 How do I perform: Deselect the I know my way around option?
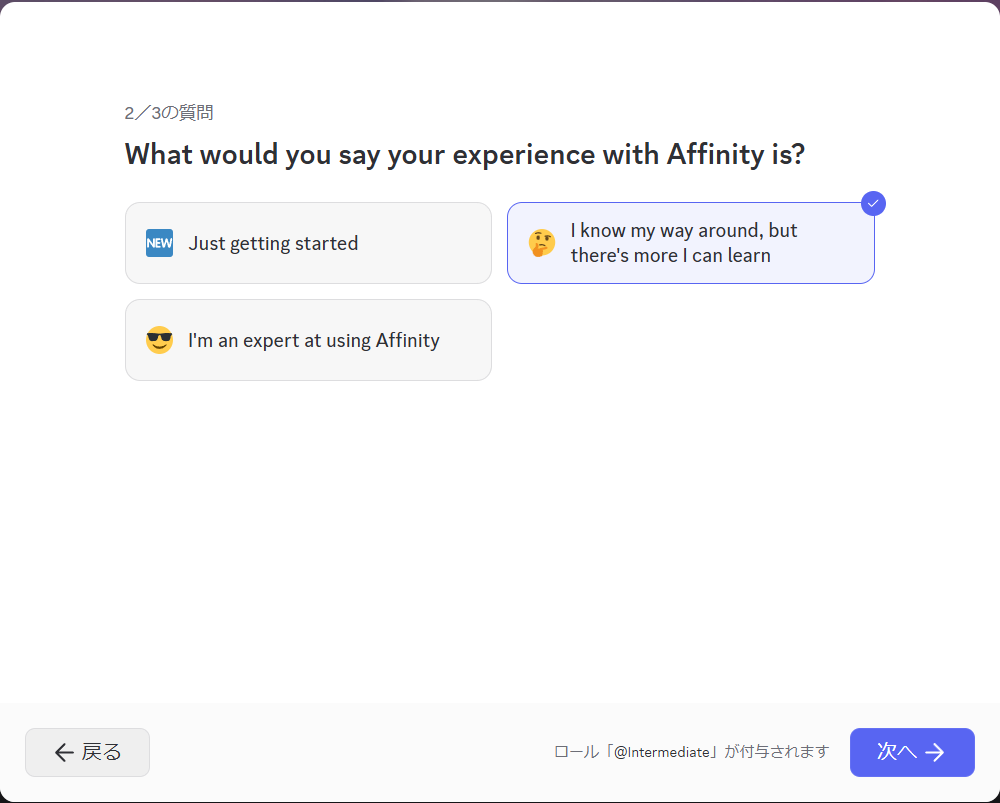tap(690, 243)
